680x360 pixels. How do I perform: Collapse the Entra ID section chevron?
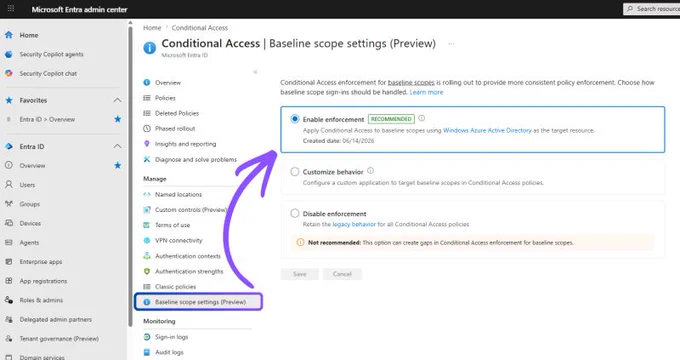117,147
